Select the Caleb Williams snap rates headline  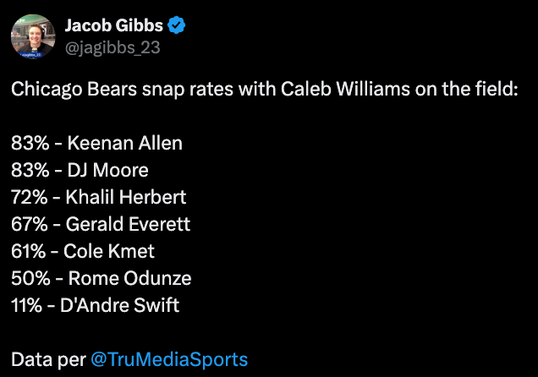[265, 89]
